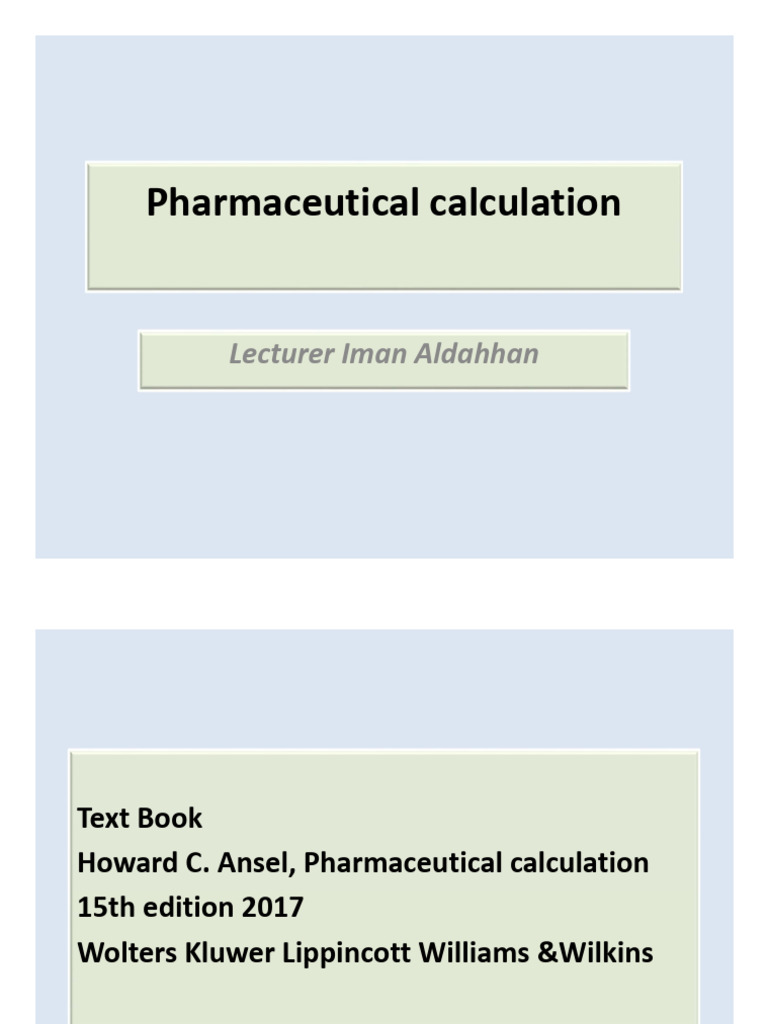
Task: Click the word "Book" in the Text Book heading
Action: (168, 818)
